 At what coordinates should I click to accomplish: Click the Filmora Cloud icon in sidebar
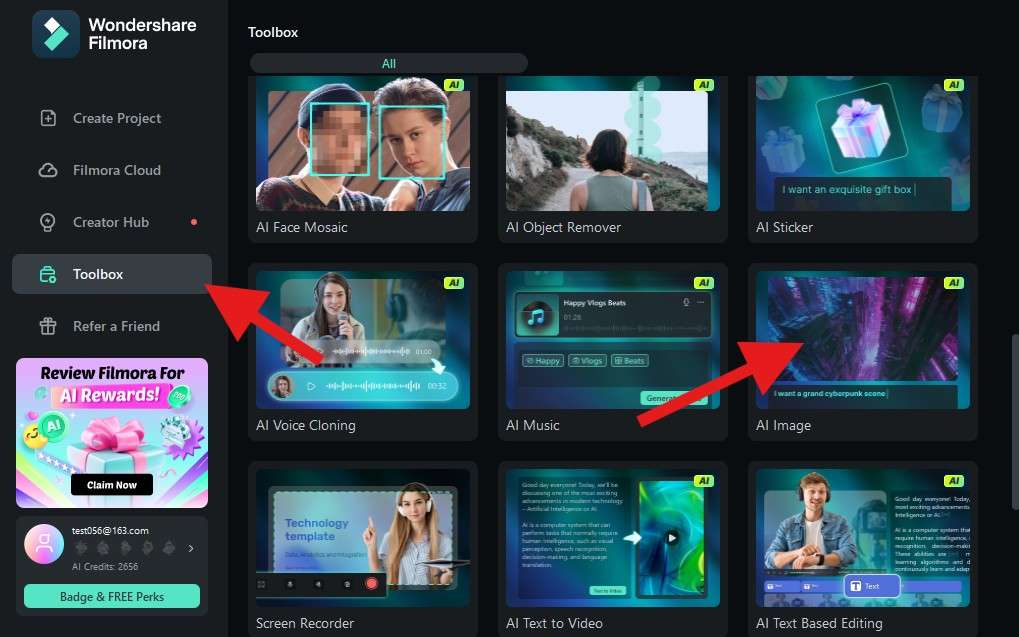[x=48, y=170]
